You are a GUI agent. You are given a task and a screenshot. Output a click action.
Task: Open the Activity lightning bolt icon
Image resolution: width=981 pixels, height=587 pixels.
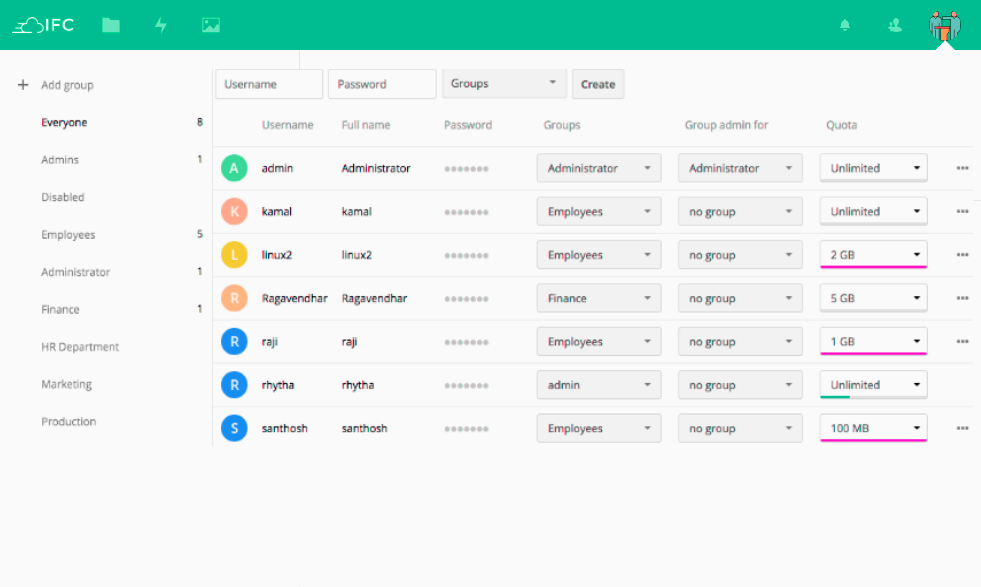[x=160, y=25]
